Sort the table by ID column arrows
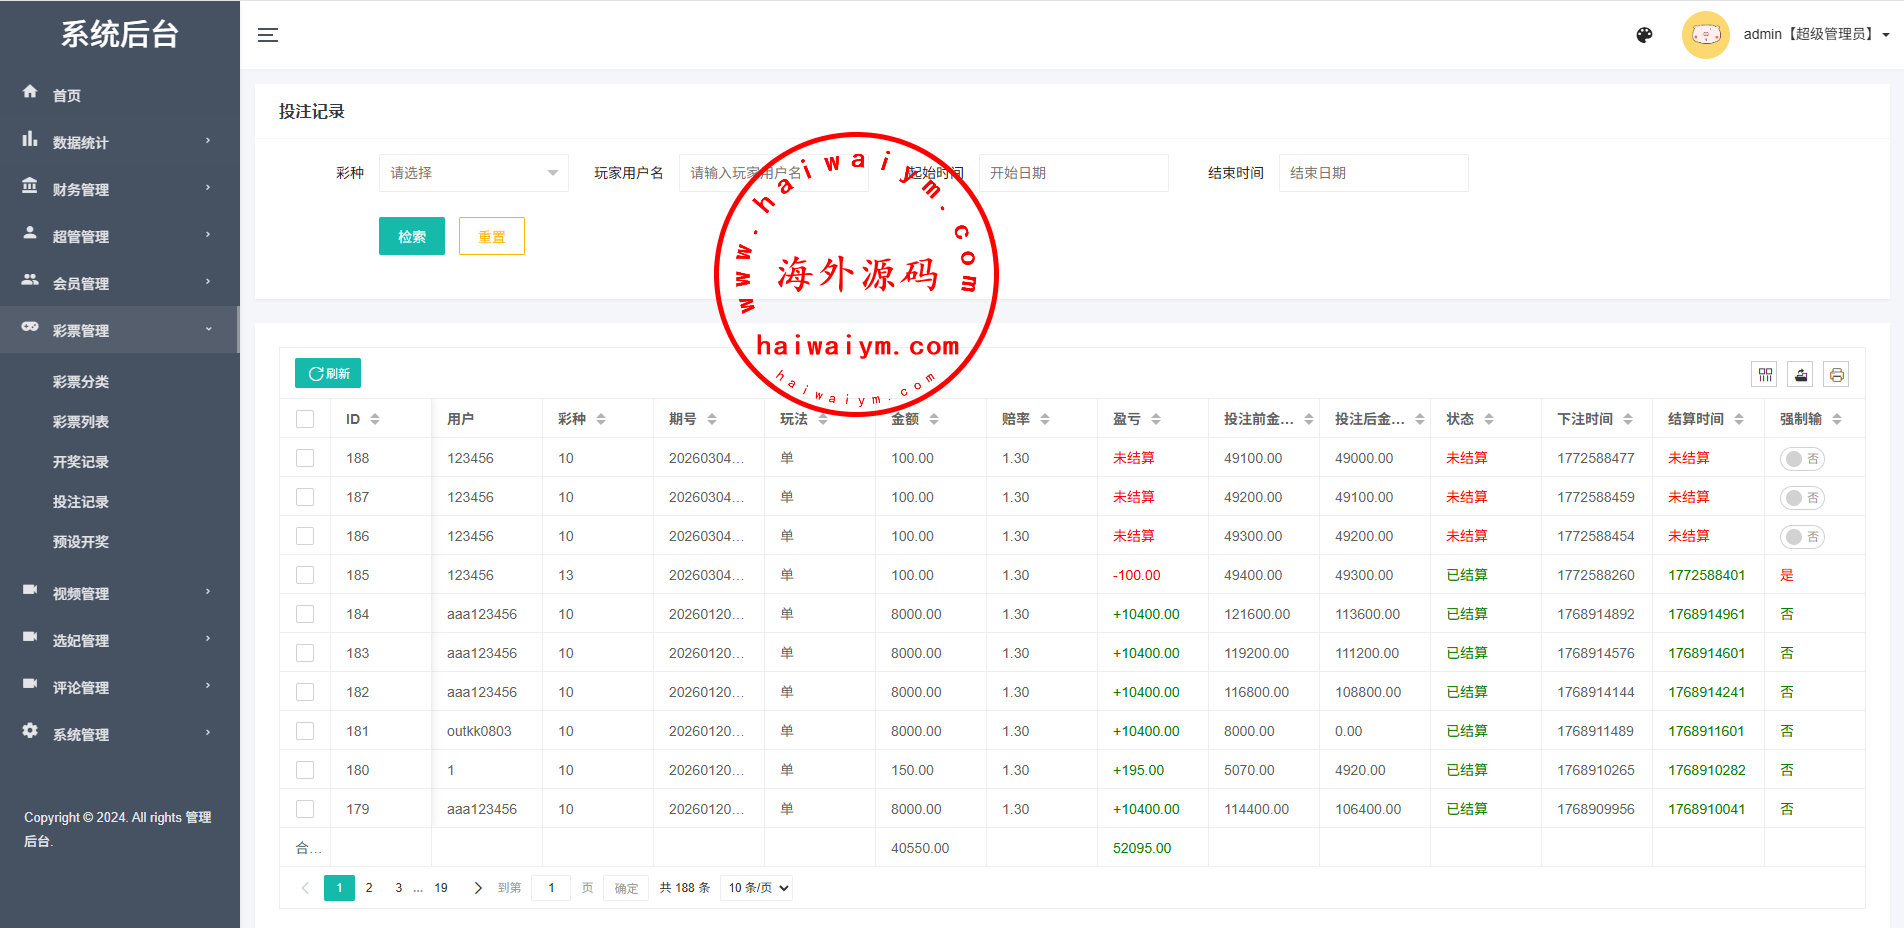1904x928 pixels. (x=375, y=419)
